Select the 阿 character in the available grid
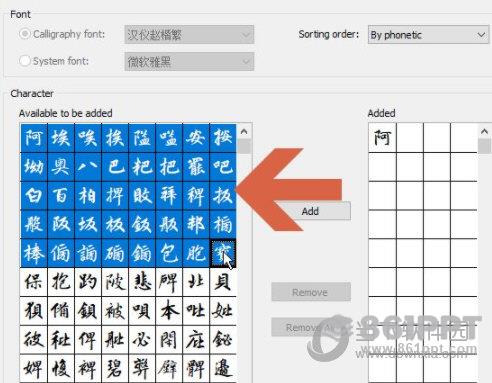492x383 pixels. [34, 138]
